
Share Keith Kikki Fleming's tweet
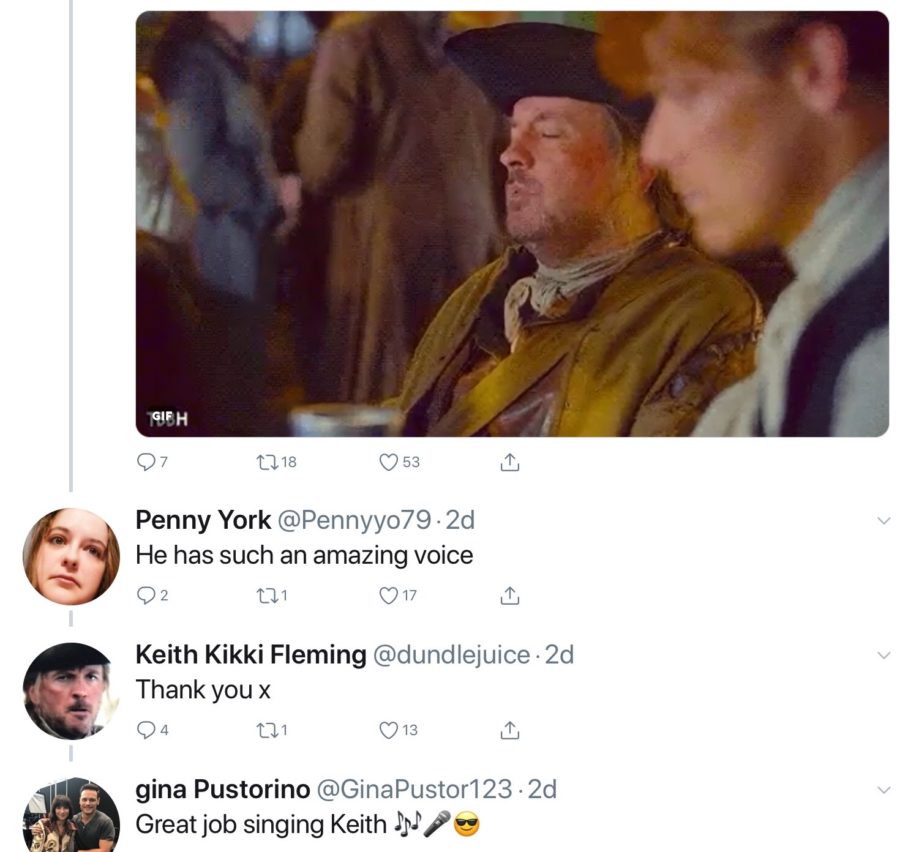509,730
